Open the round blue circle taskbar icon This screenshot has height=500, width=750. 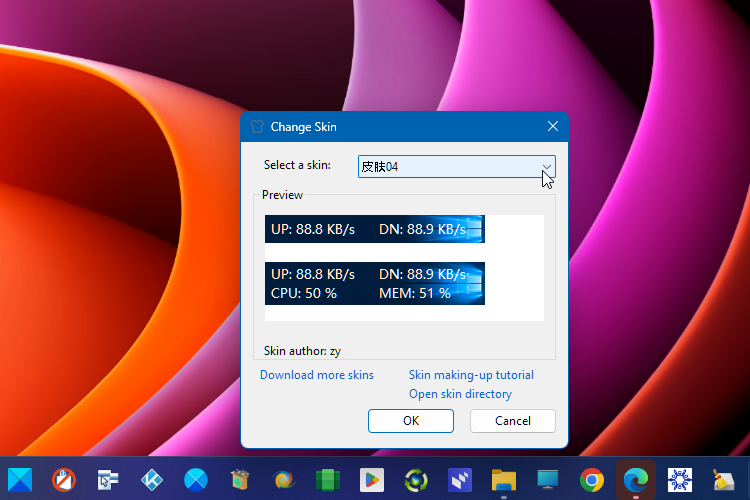[196, 479]
